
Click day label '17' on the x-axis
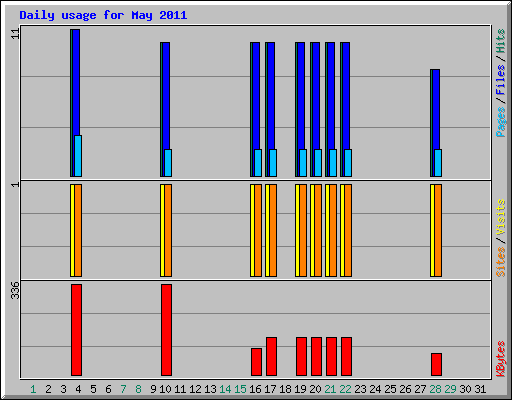[x=270, y=389]
